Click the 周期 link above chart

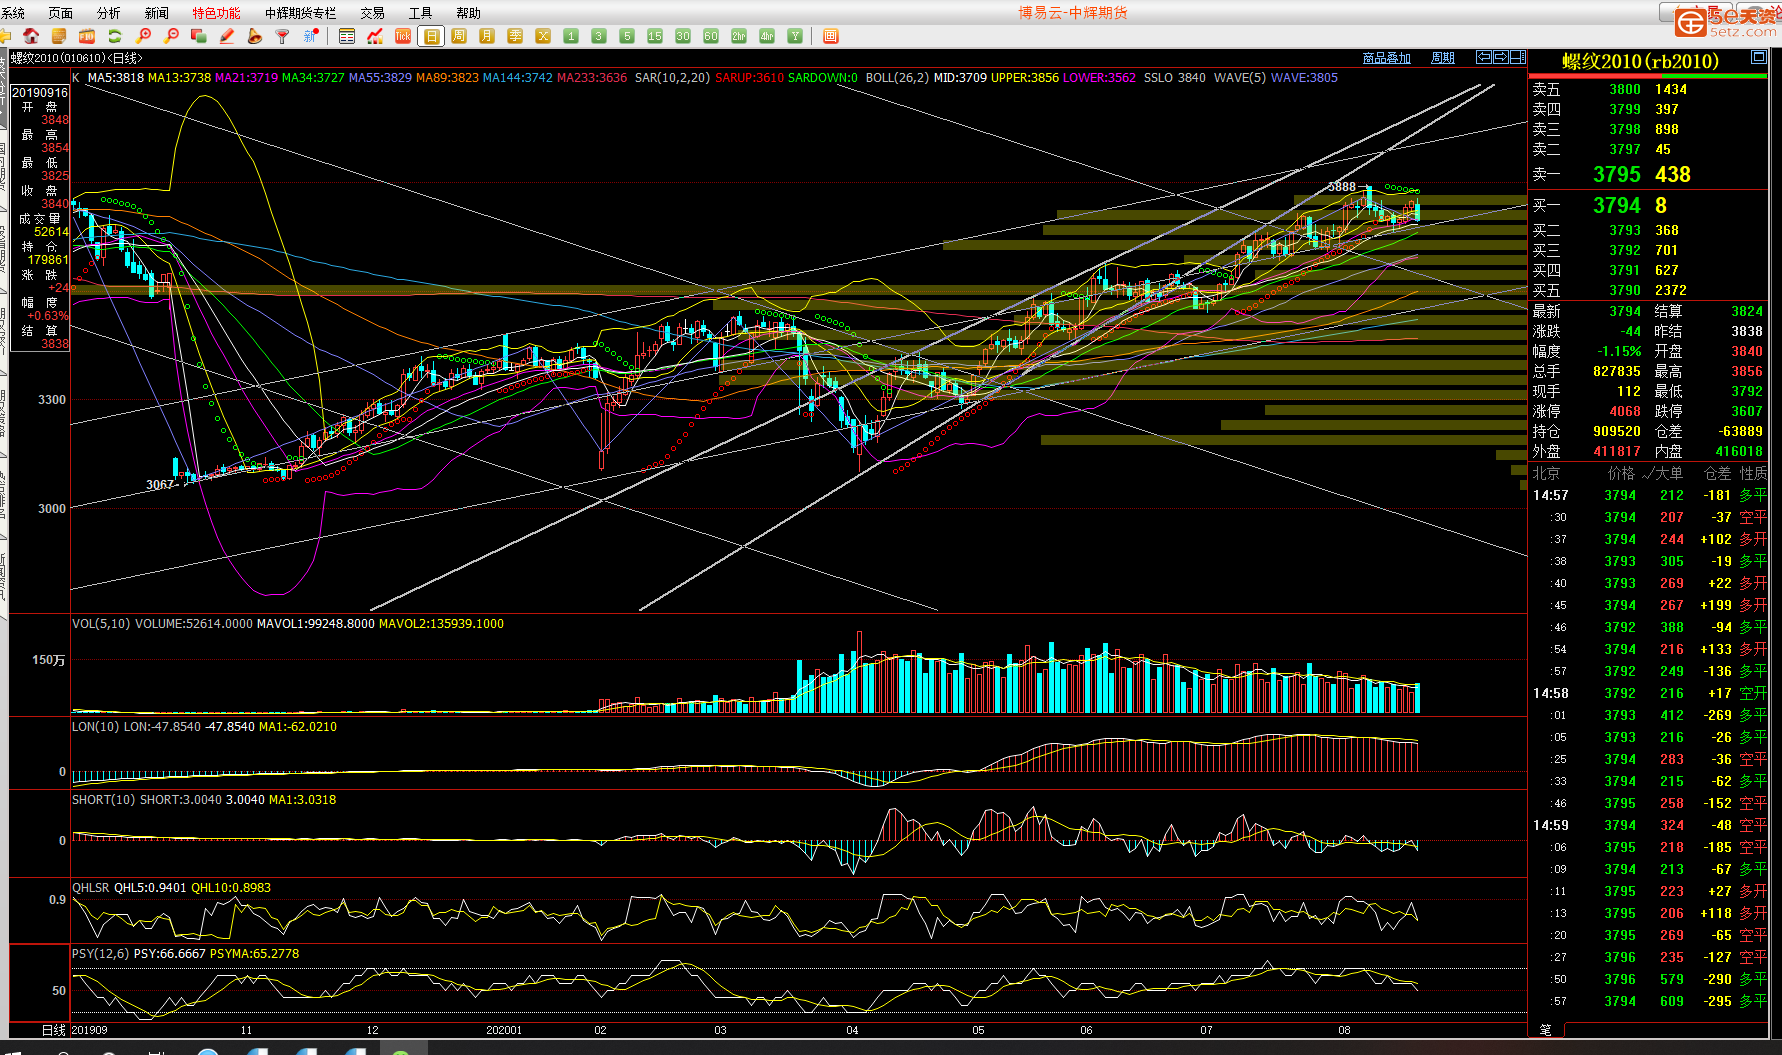pos(1443,58)
